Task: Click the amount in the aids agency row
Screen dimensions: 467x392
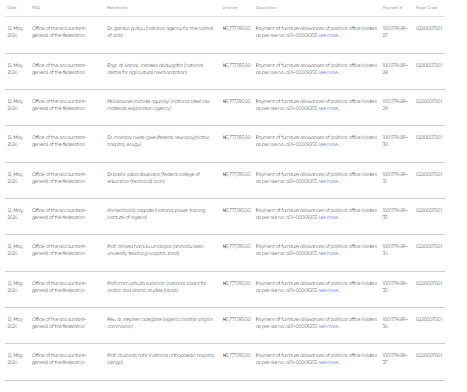Action: coord(237,28)
